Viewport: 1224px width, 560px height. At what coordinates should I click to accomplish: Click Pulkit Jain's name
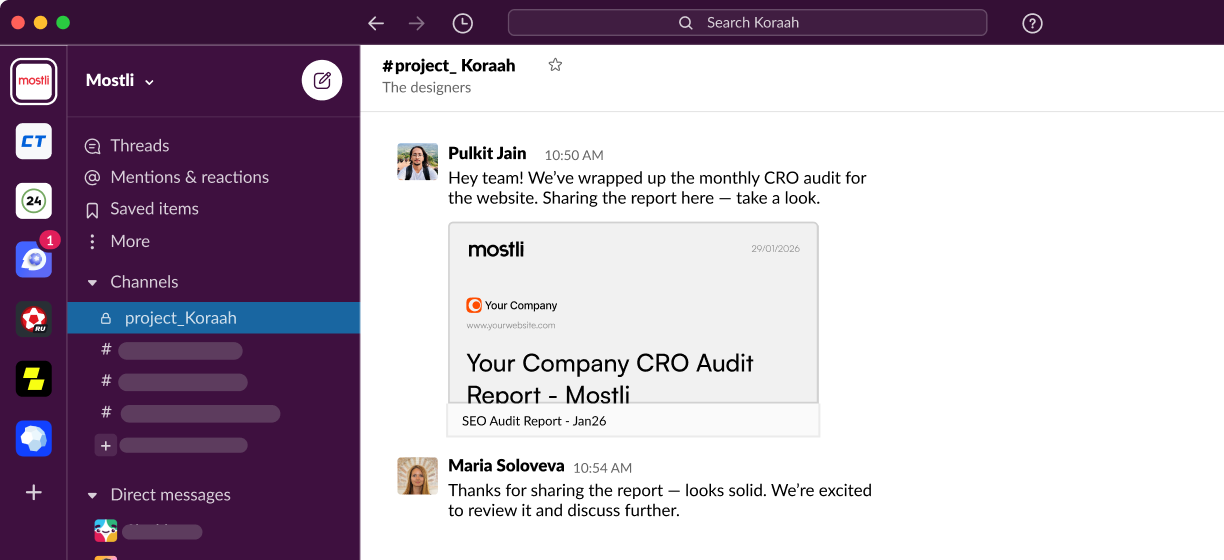point(487,153)
